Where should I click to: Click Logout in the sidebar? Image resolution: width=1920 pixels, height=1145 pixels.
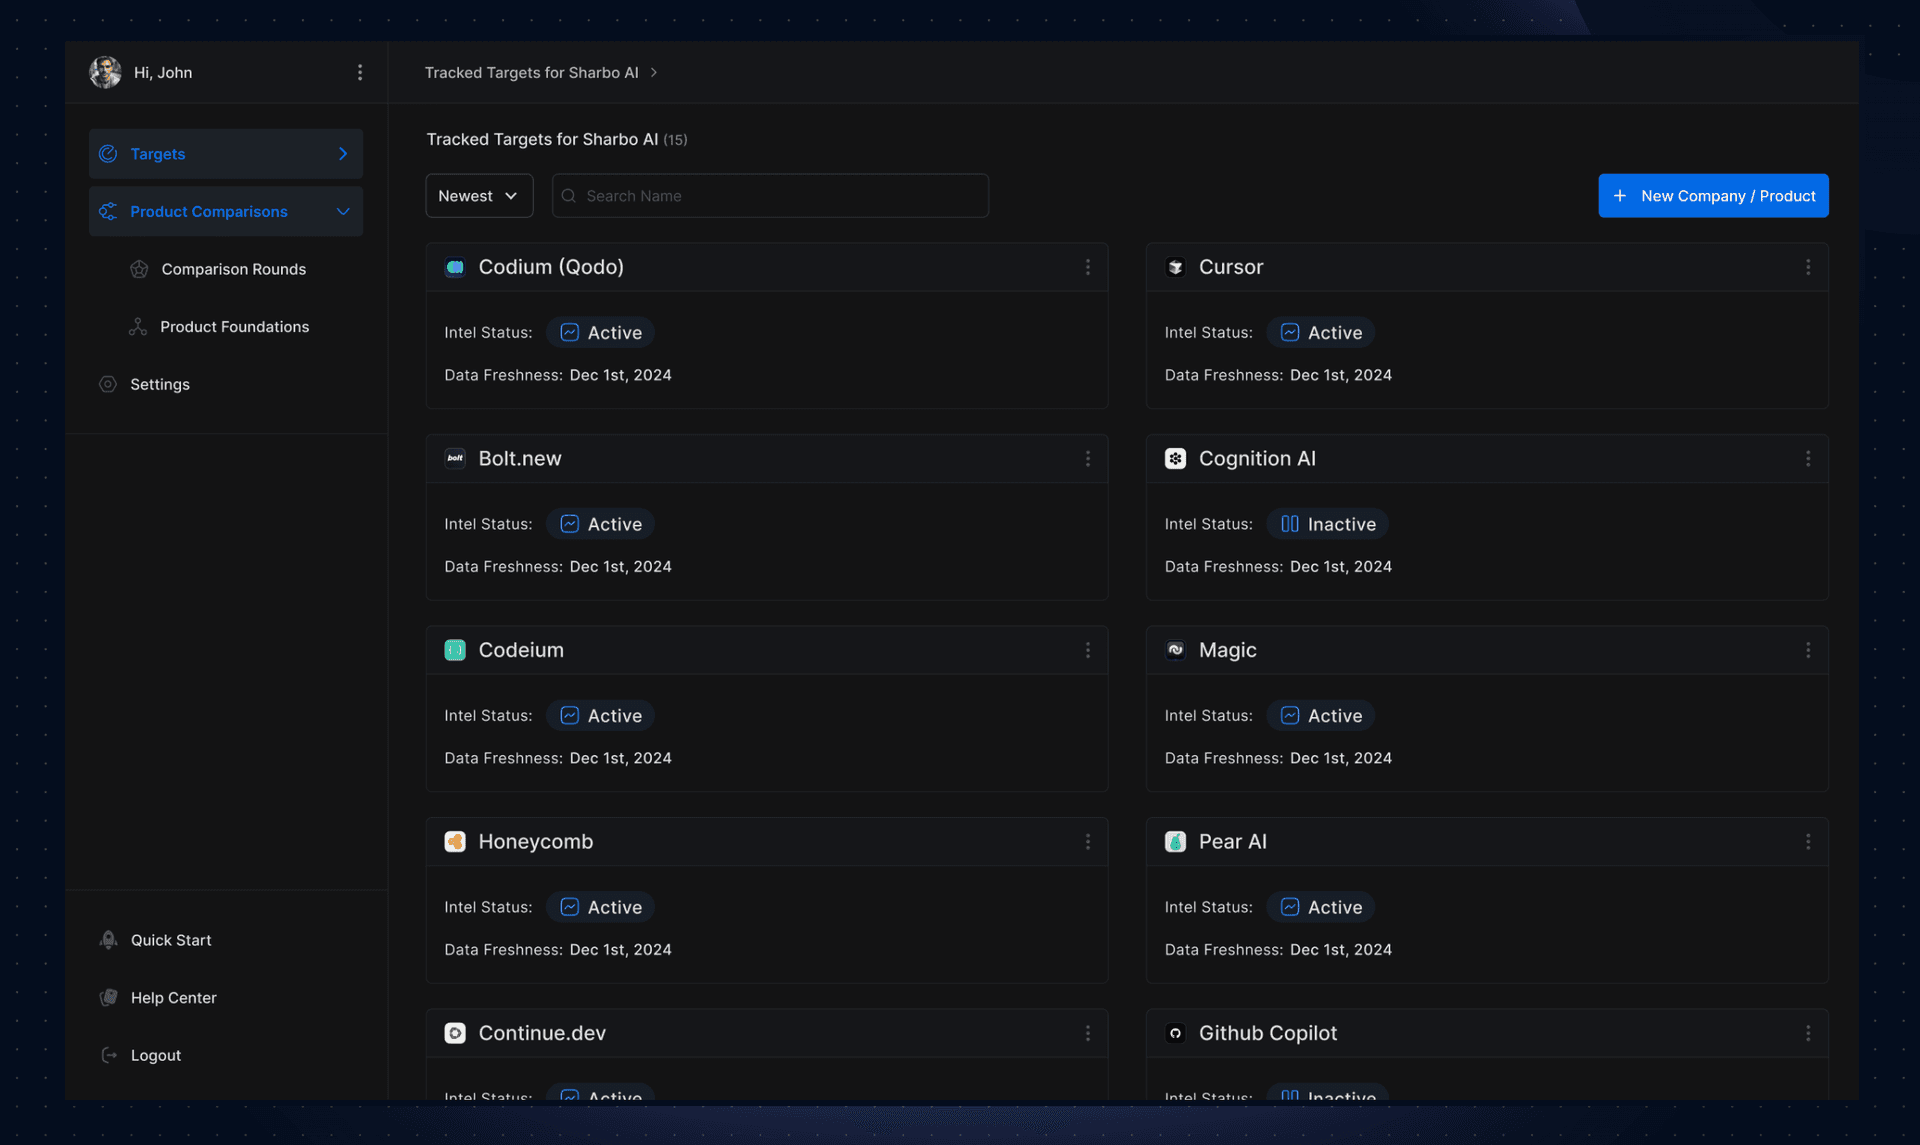156,1055
